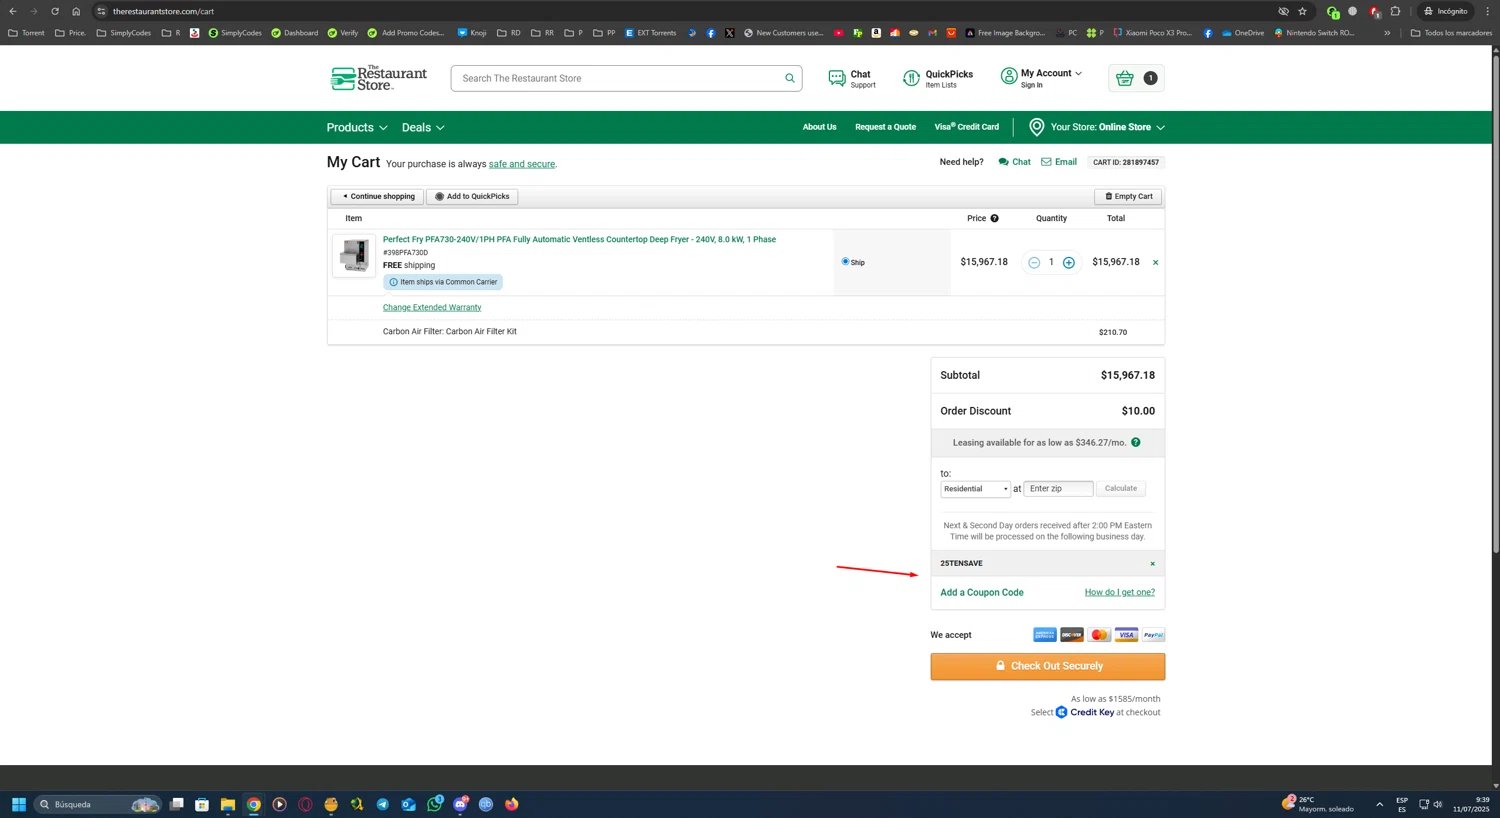This screenshot has height=818, width=1500.
Task: Decrease quantity with the minus button
Action: tap(1034, 263)
